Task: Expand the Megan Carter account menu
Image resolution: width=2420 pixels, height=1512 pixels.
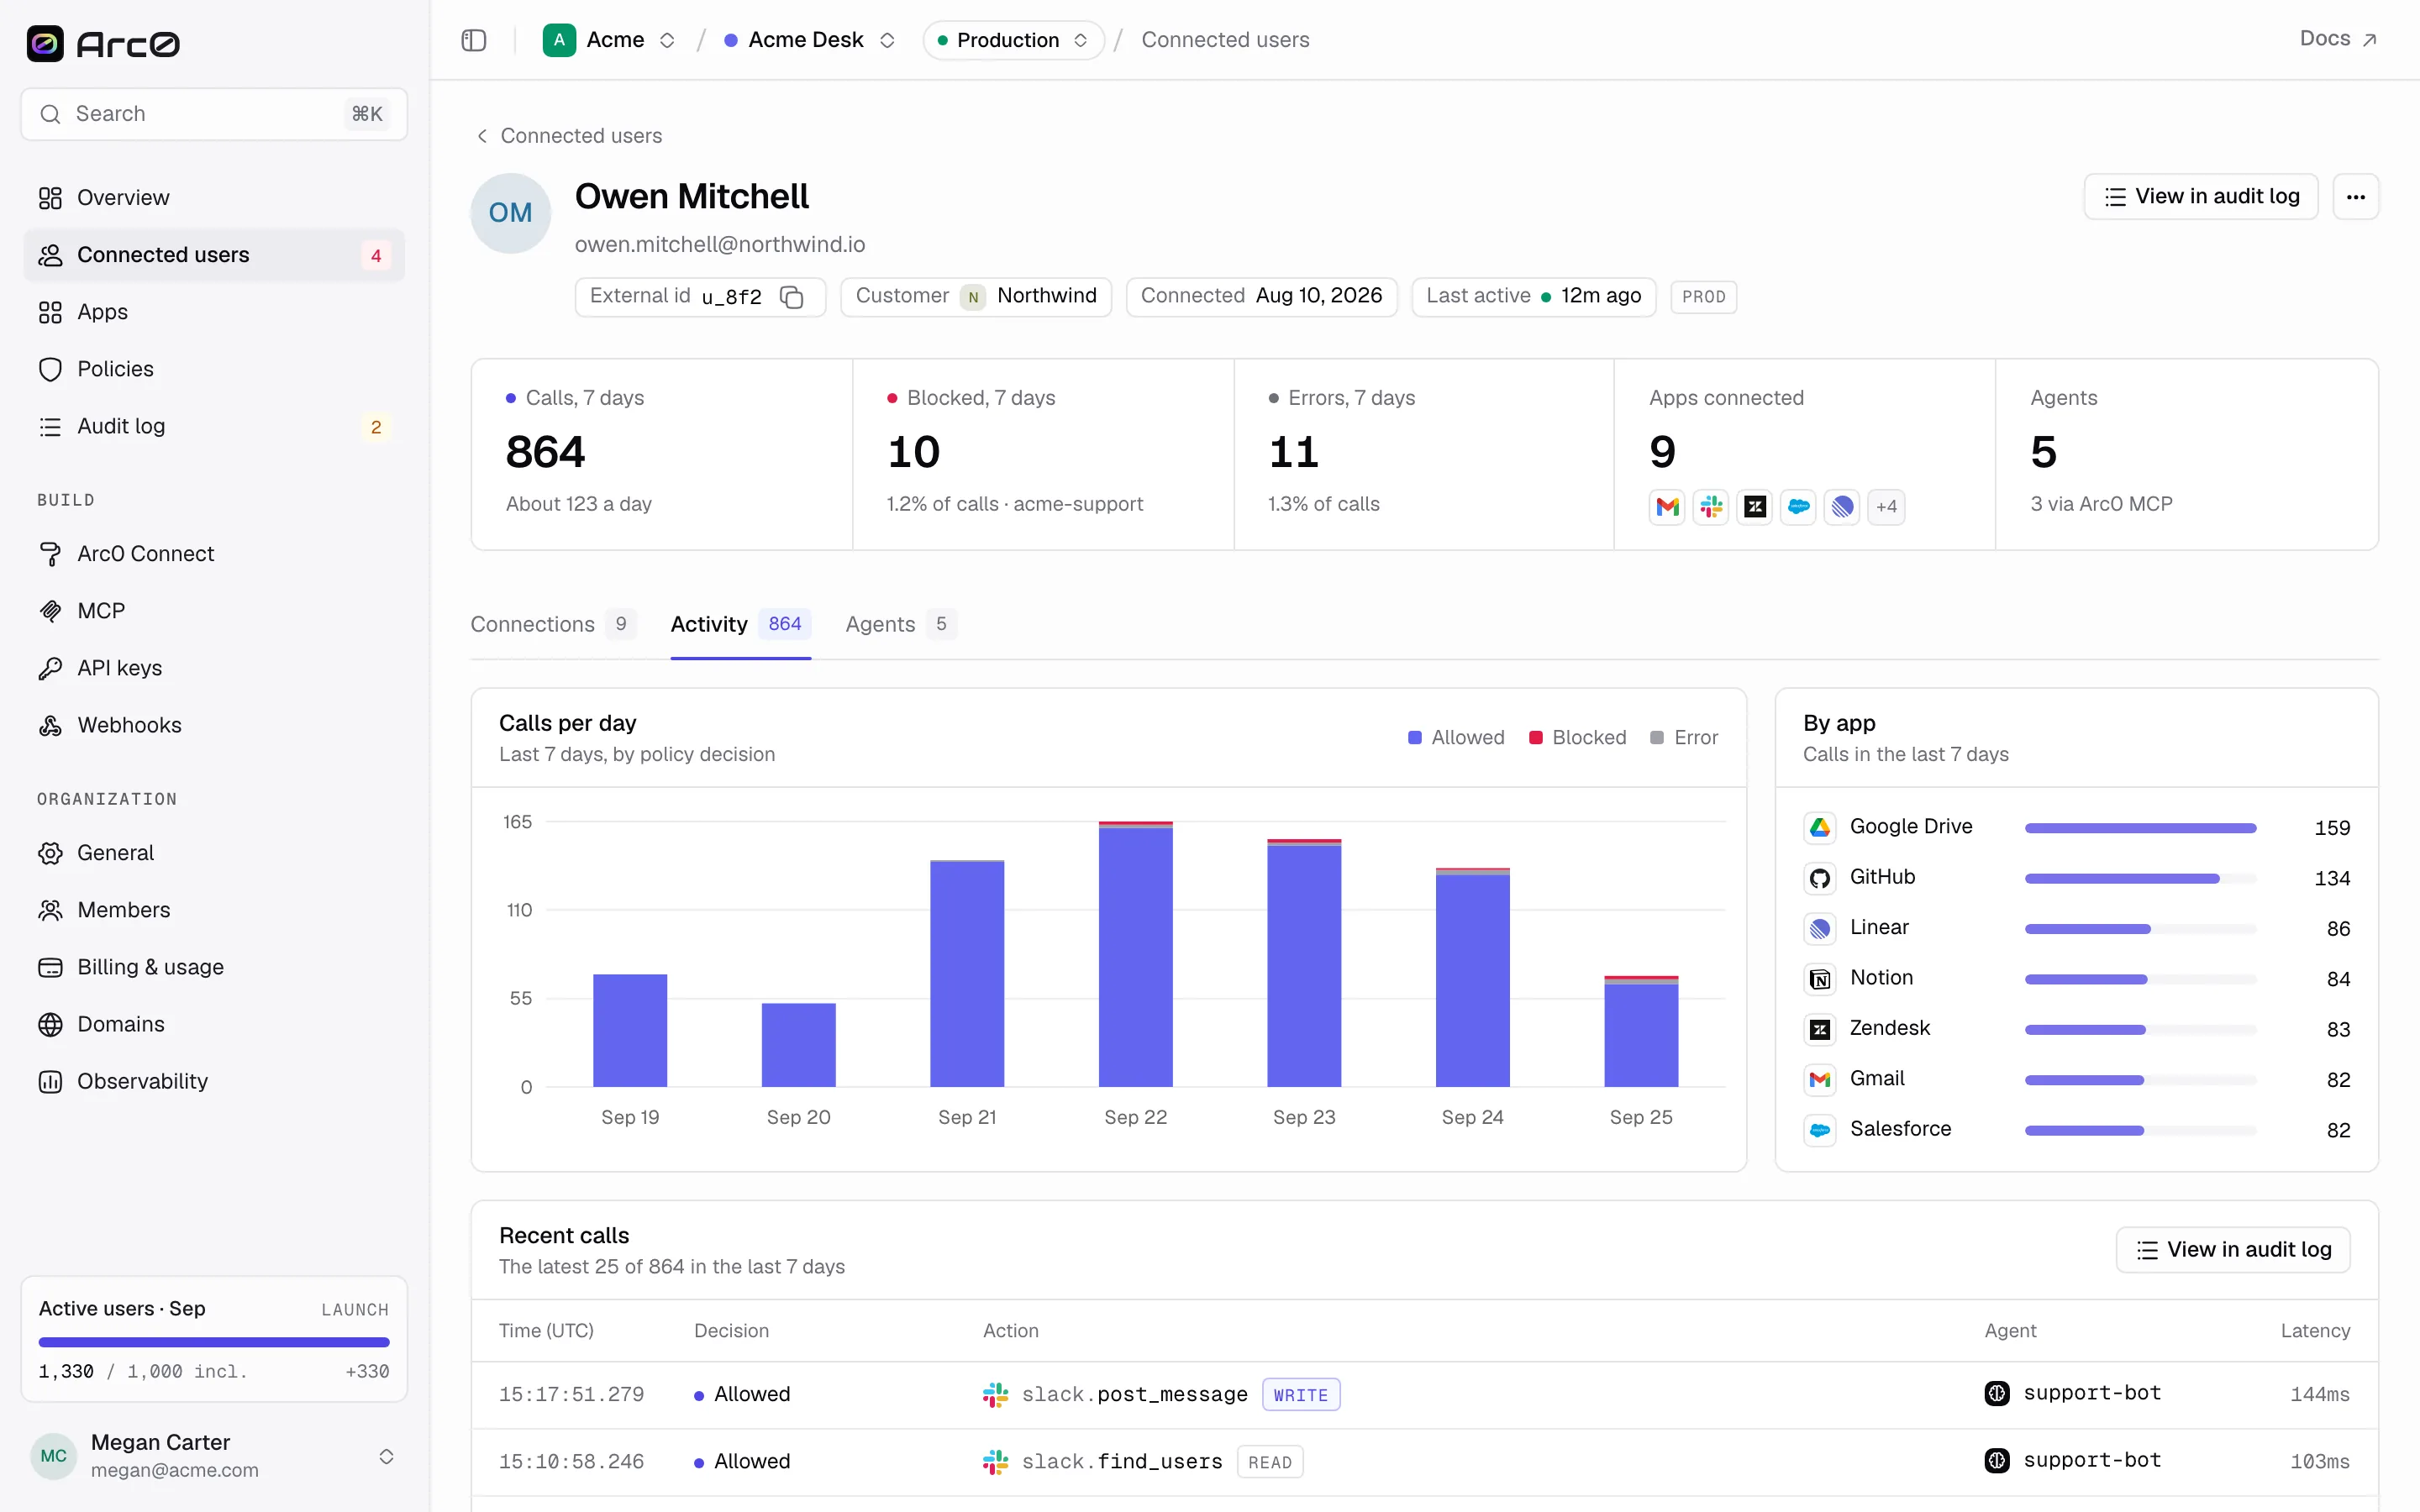Action: 386,1456
